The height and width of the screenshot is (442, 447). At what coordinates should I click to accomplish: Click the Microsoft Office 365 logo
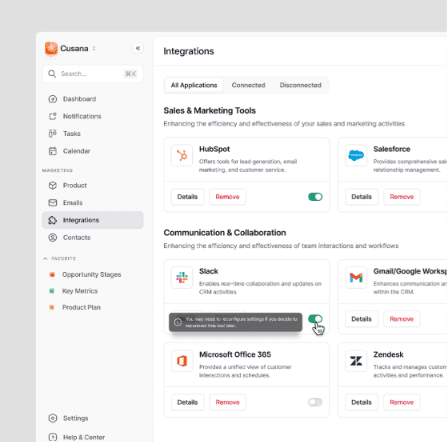point(182,361)
